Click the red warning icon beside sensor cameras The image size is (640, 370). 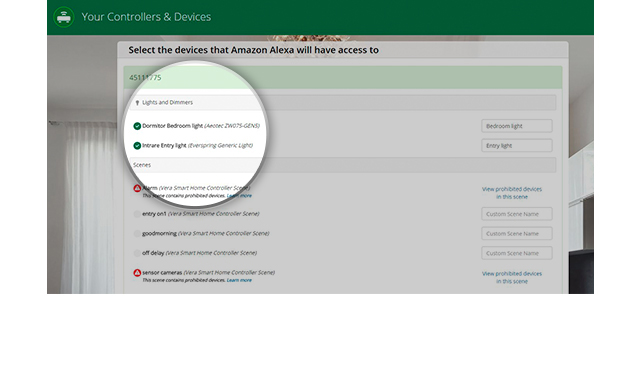pyautogui.click(x=137, y=273)
